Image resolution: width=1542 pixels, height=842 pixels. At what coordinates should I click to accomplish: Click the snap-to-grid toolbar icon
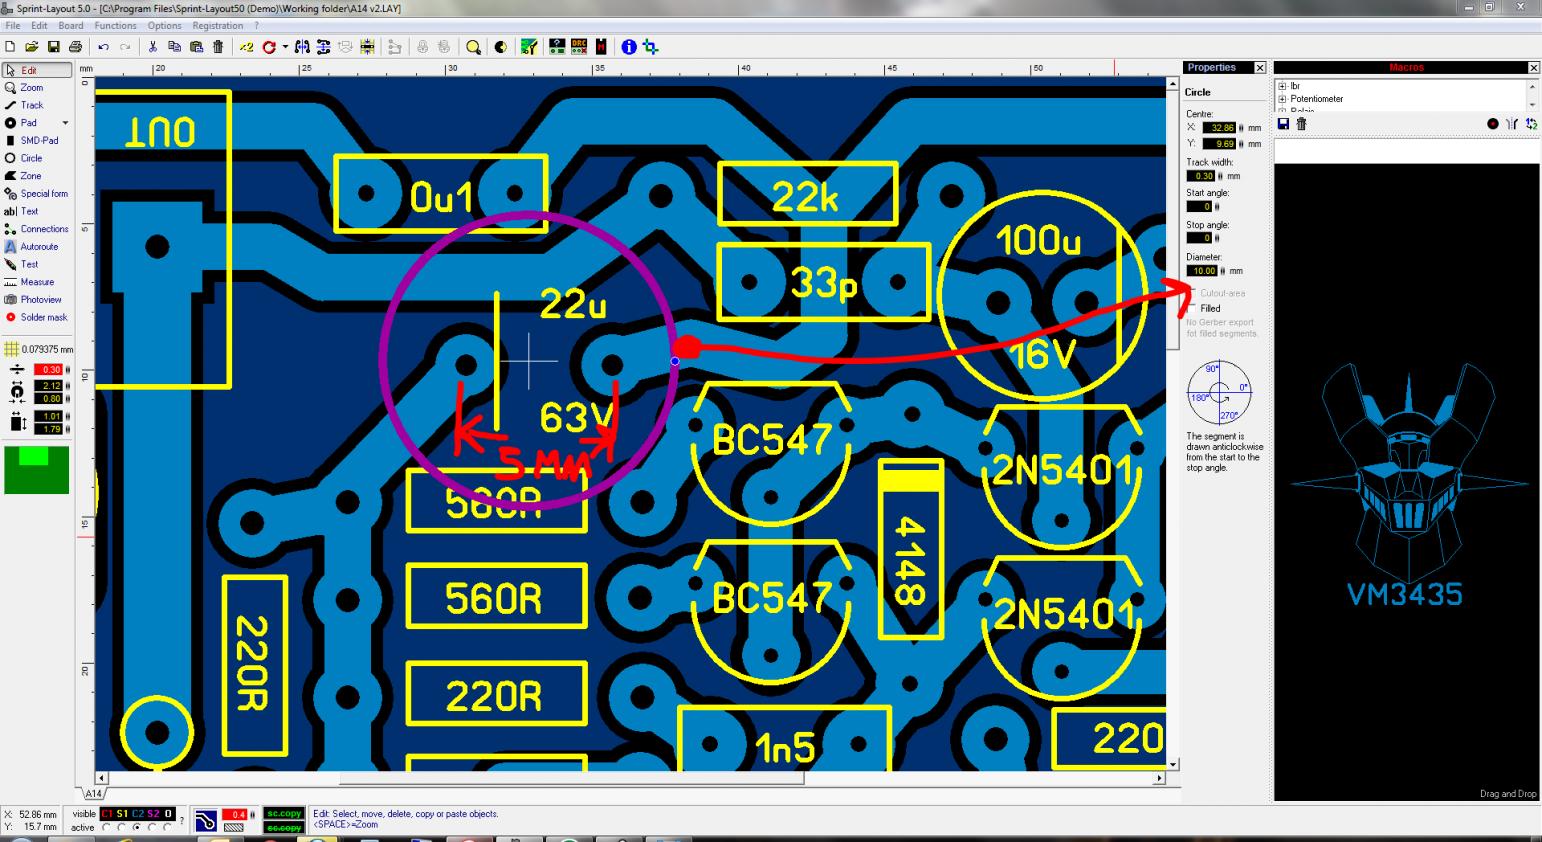click(x=368, y=47)
